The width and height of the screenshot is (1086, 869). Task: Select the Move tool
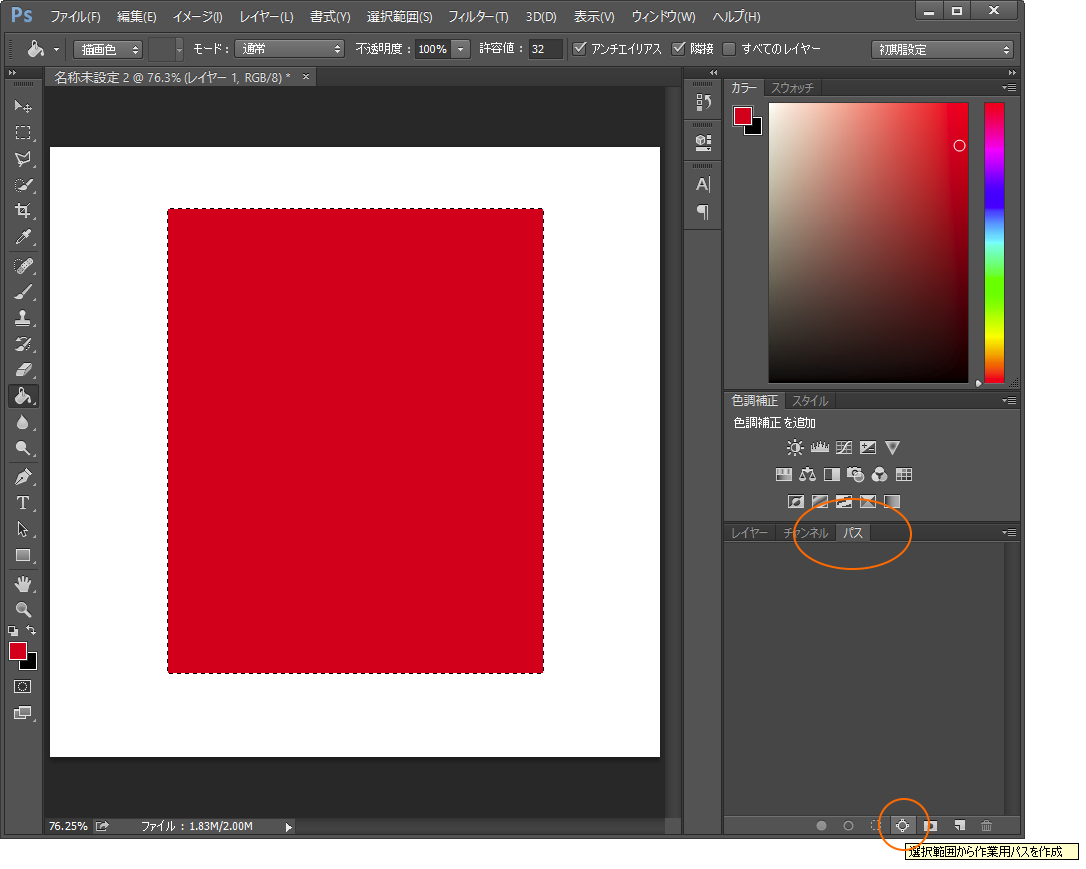[22, 106]
